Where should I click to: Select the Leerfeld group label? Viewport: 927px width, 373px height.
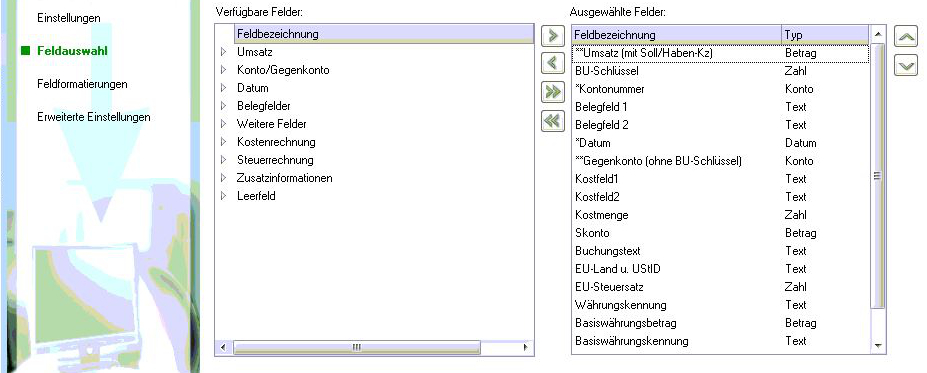[x=256, y=196]
